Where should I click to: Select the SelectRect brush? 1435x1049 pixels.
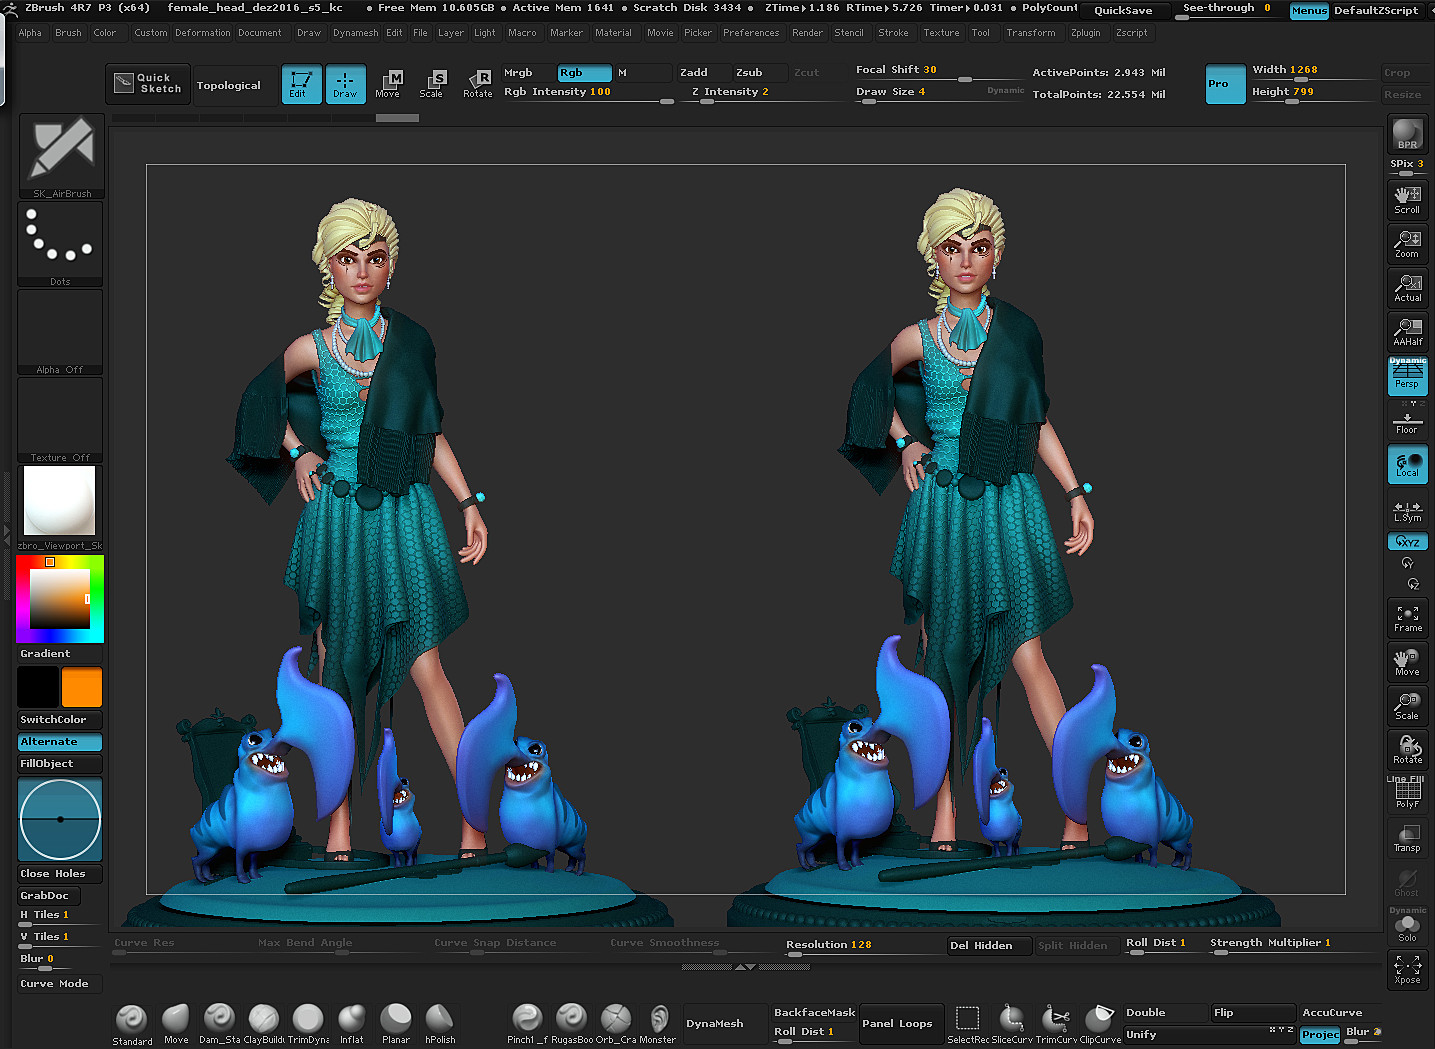[968, 1024]
